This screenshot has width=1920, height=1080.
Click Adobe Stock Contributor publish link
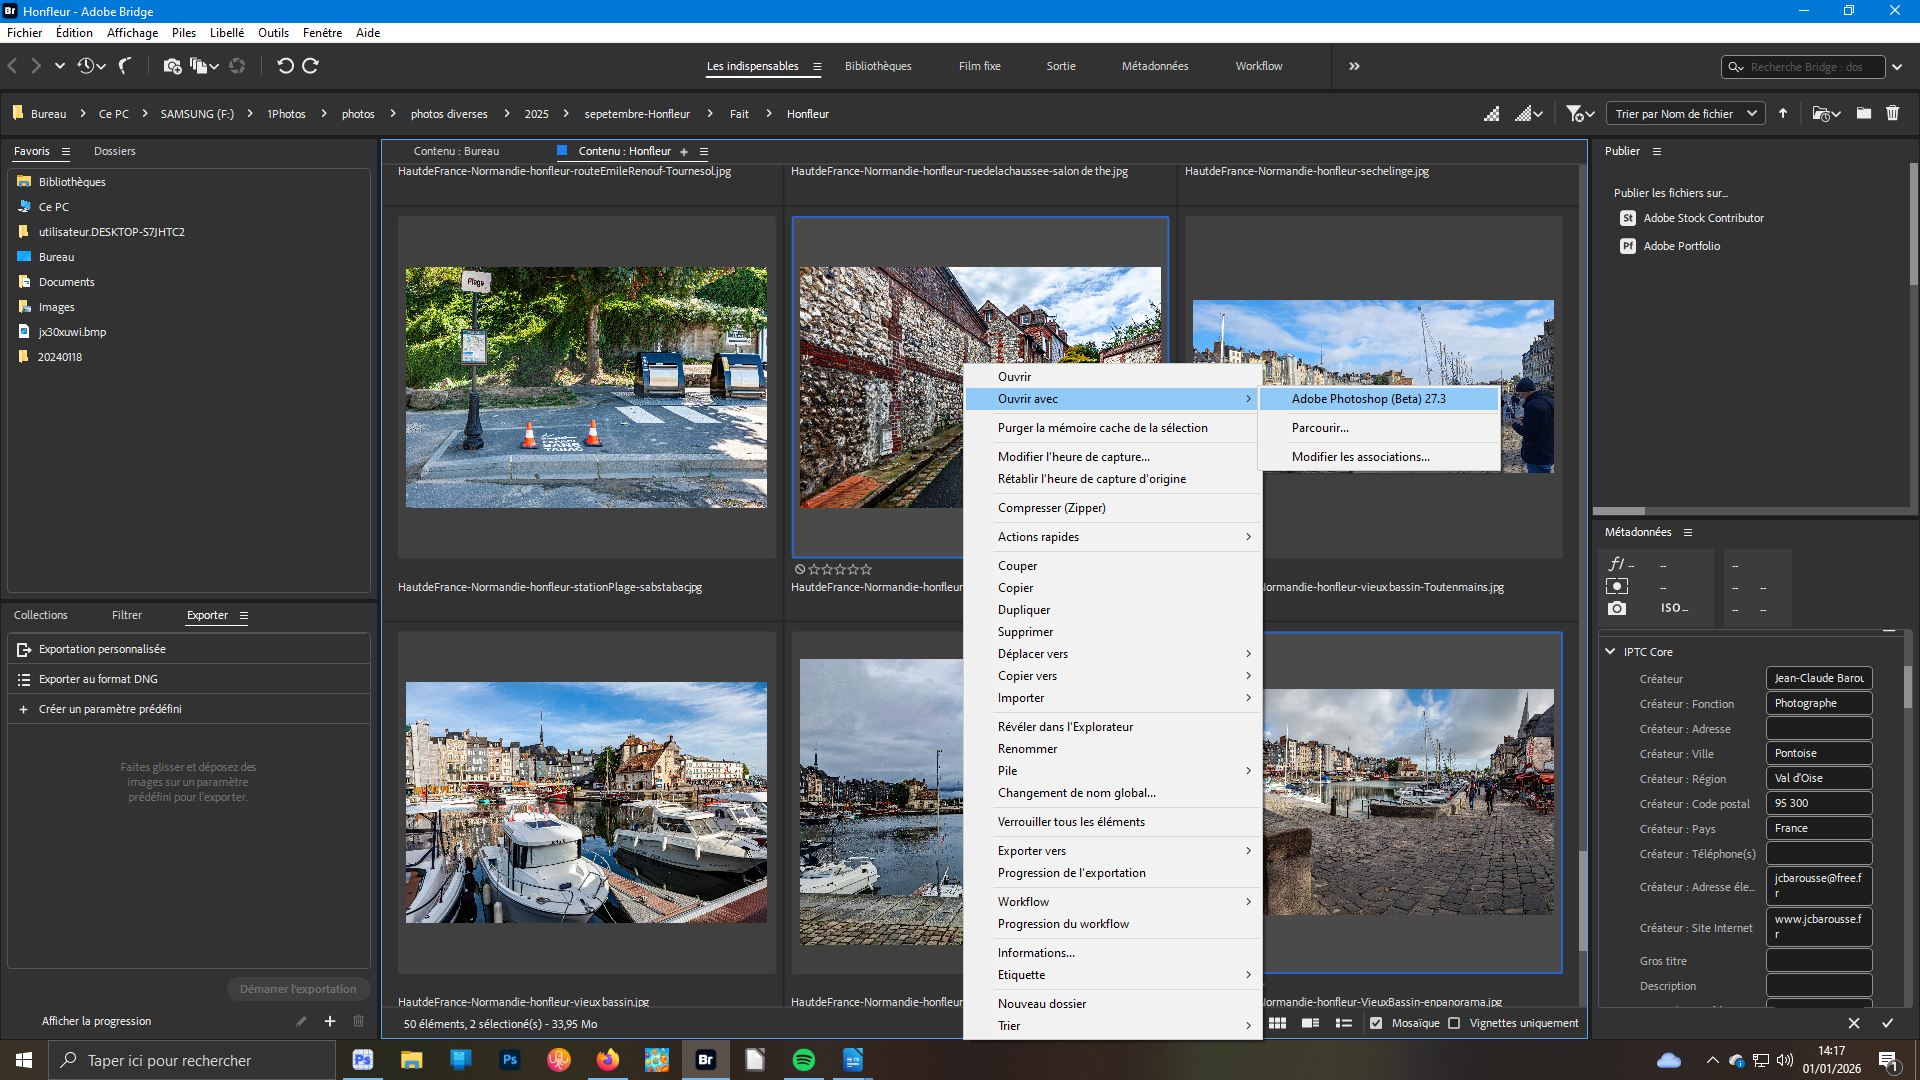coord(1703,218)
